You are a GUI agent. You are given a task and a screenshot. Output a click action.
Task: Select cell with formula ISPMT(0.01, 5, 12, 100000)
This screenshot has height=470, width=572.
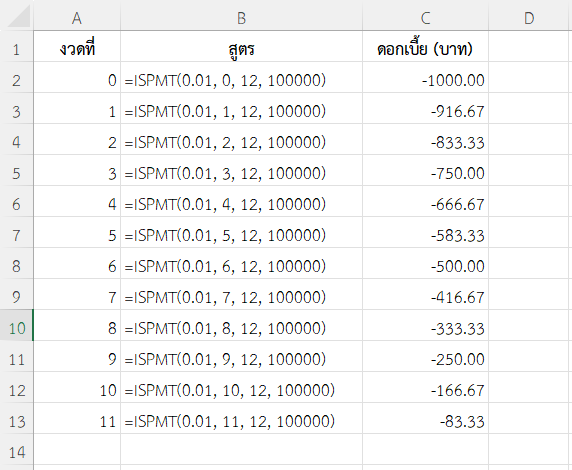tap(241, 232)
